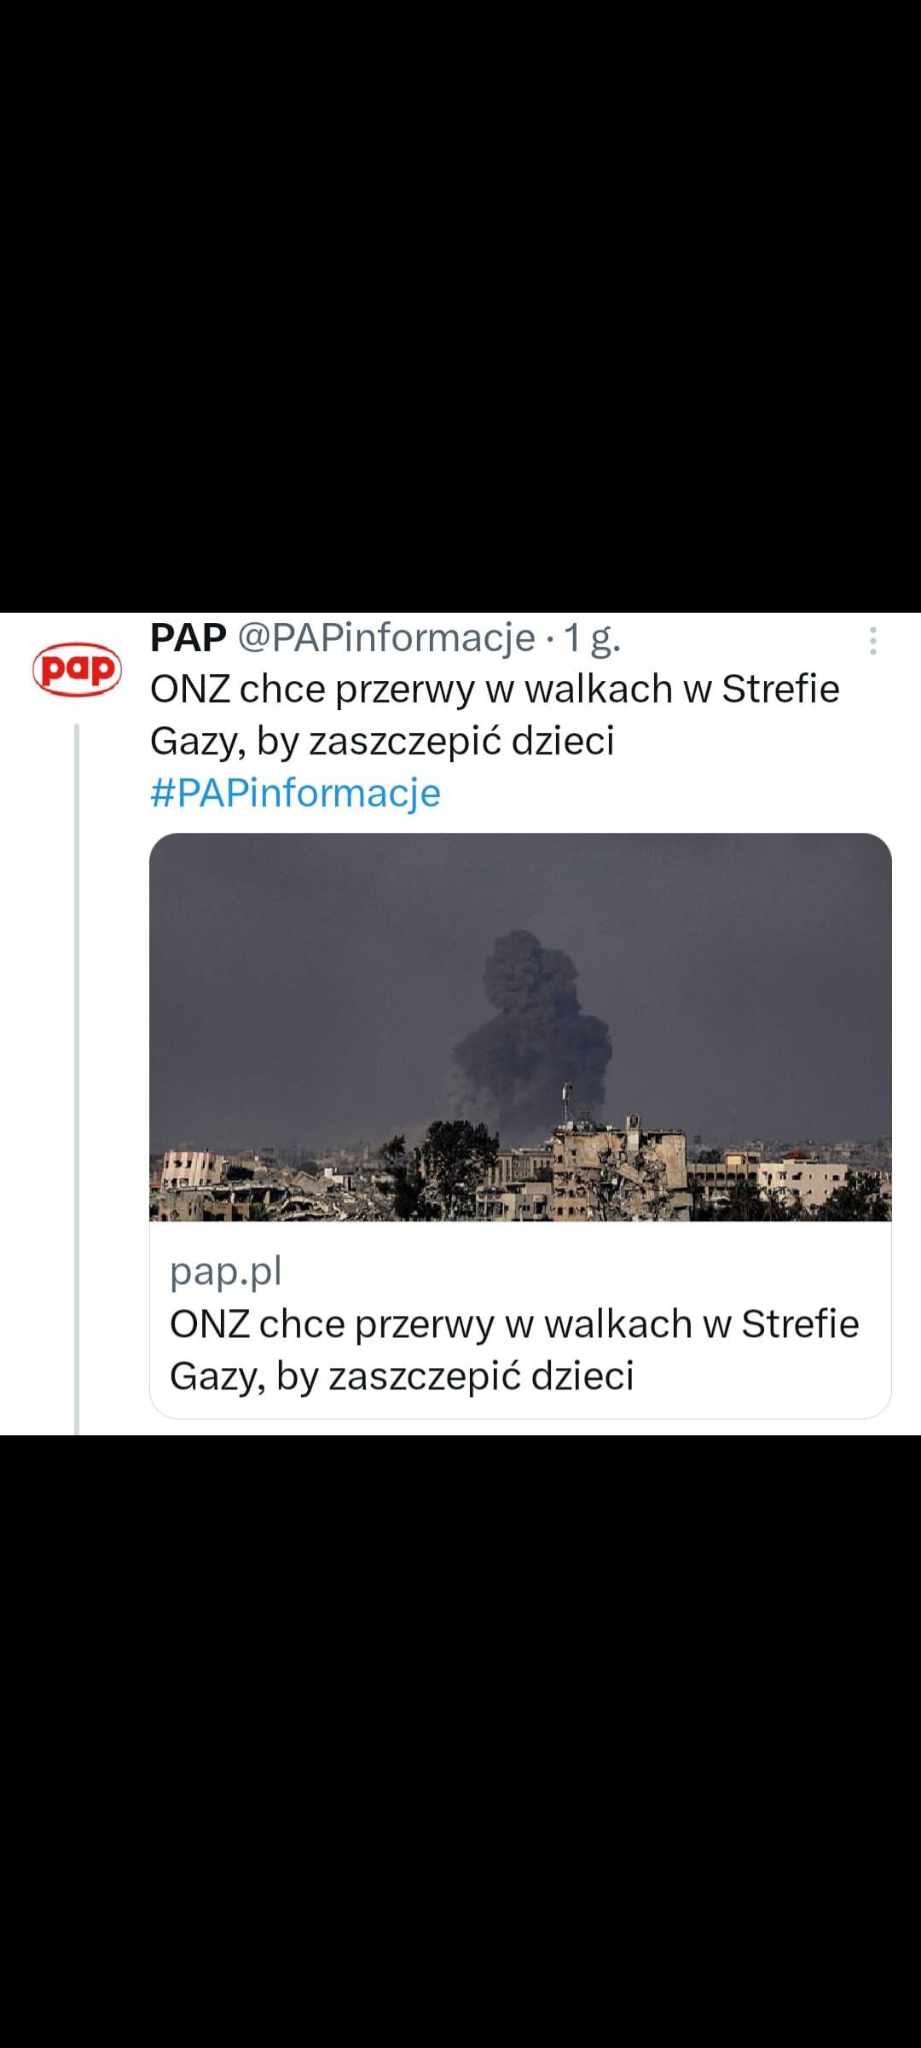This screenshot has height=2048, width=921.
Task: Click the white building at photo's right side
Action: click(805, 1185)
